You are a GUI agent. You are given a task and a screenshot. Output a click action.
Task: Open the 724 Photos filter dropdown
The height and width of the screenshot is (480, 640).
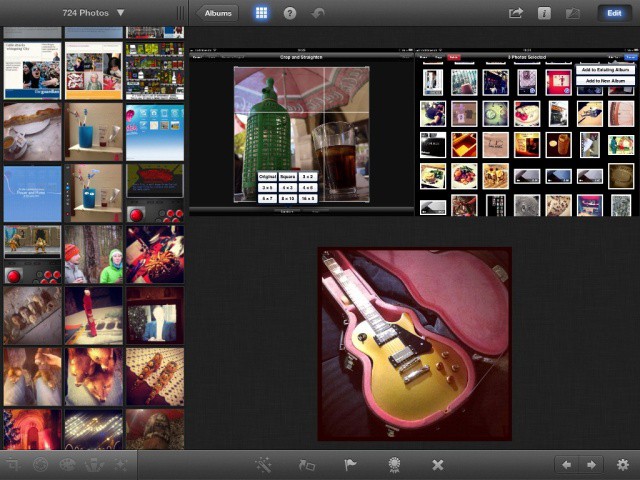[93, 13]
